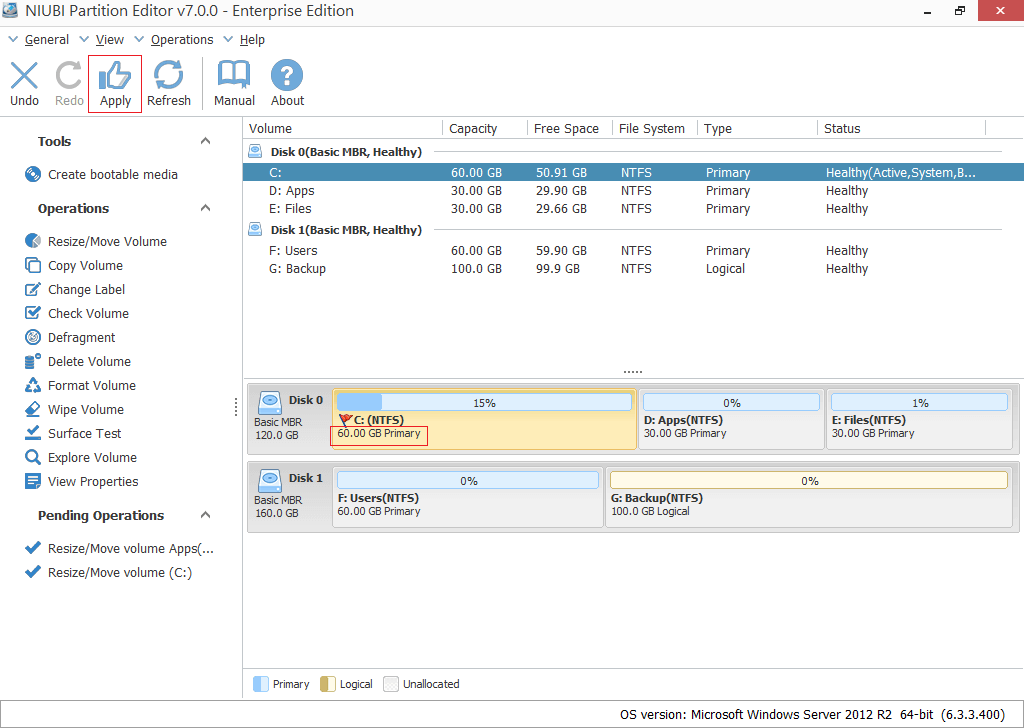
Task: Open the Manual book icon
Action: click(234, 76)
